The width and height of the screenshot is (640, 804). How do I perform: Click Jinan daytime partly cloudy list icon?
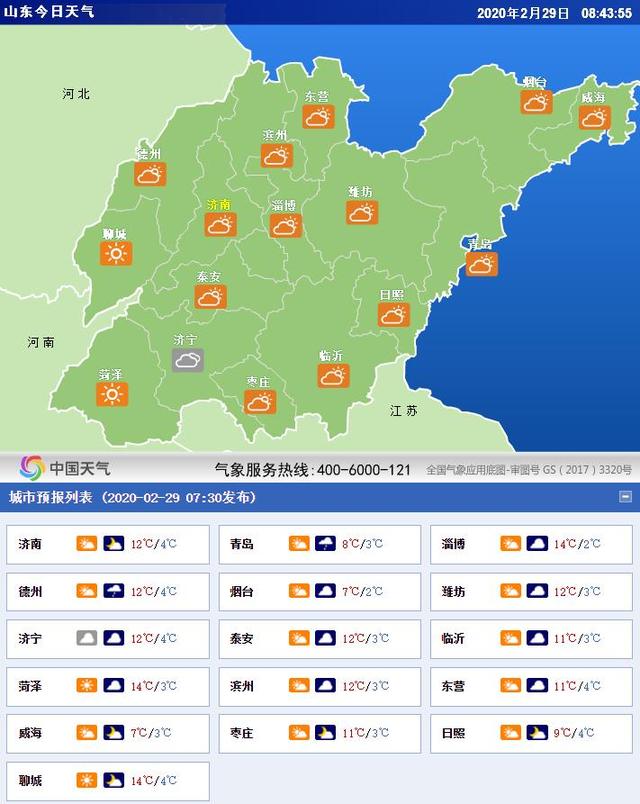click(x=87, y=544)
